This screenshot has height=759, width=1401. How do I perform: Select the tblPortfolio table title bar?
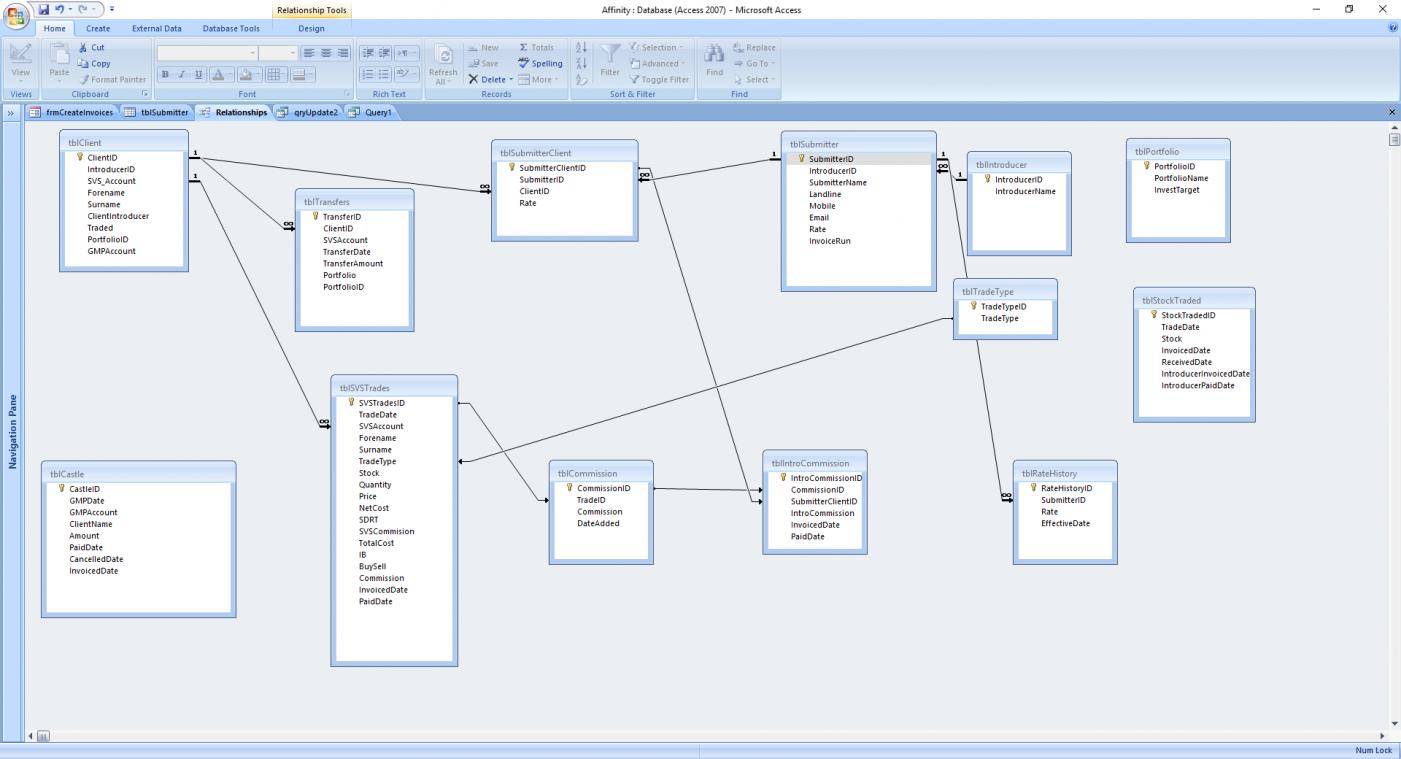click(1178, 152)
